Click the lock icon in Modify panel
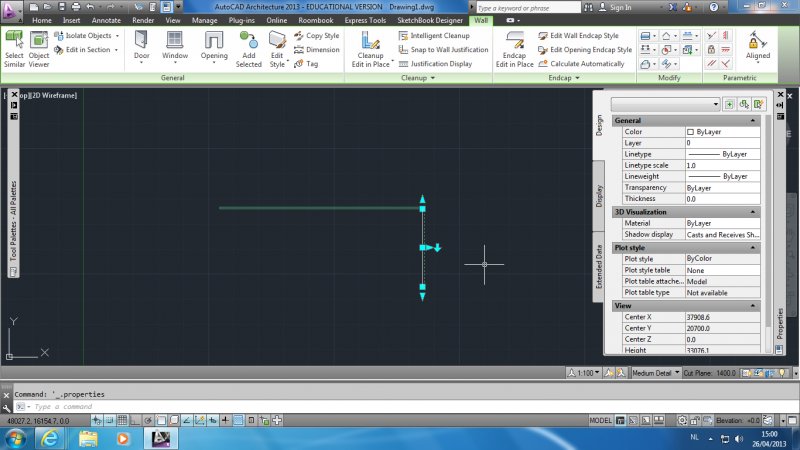 pyautogui.click(x=711, y=49)
